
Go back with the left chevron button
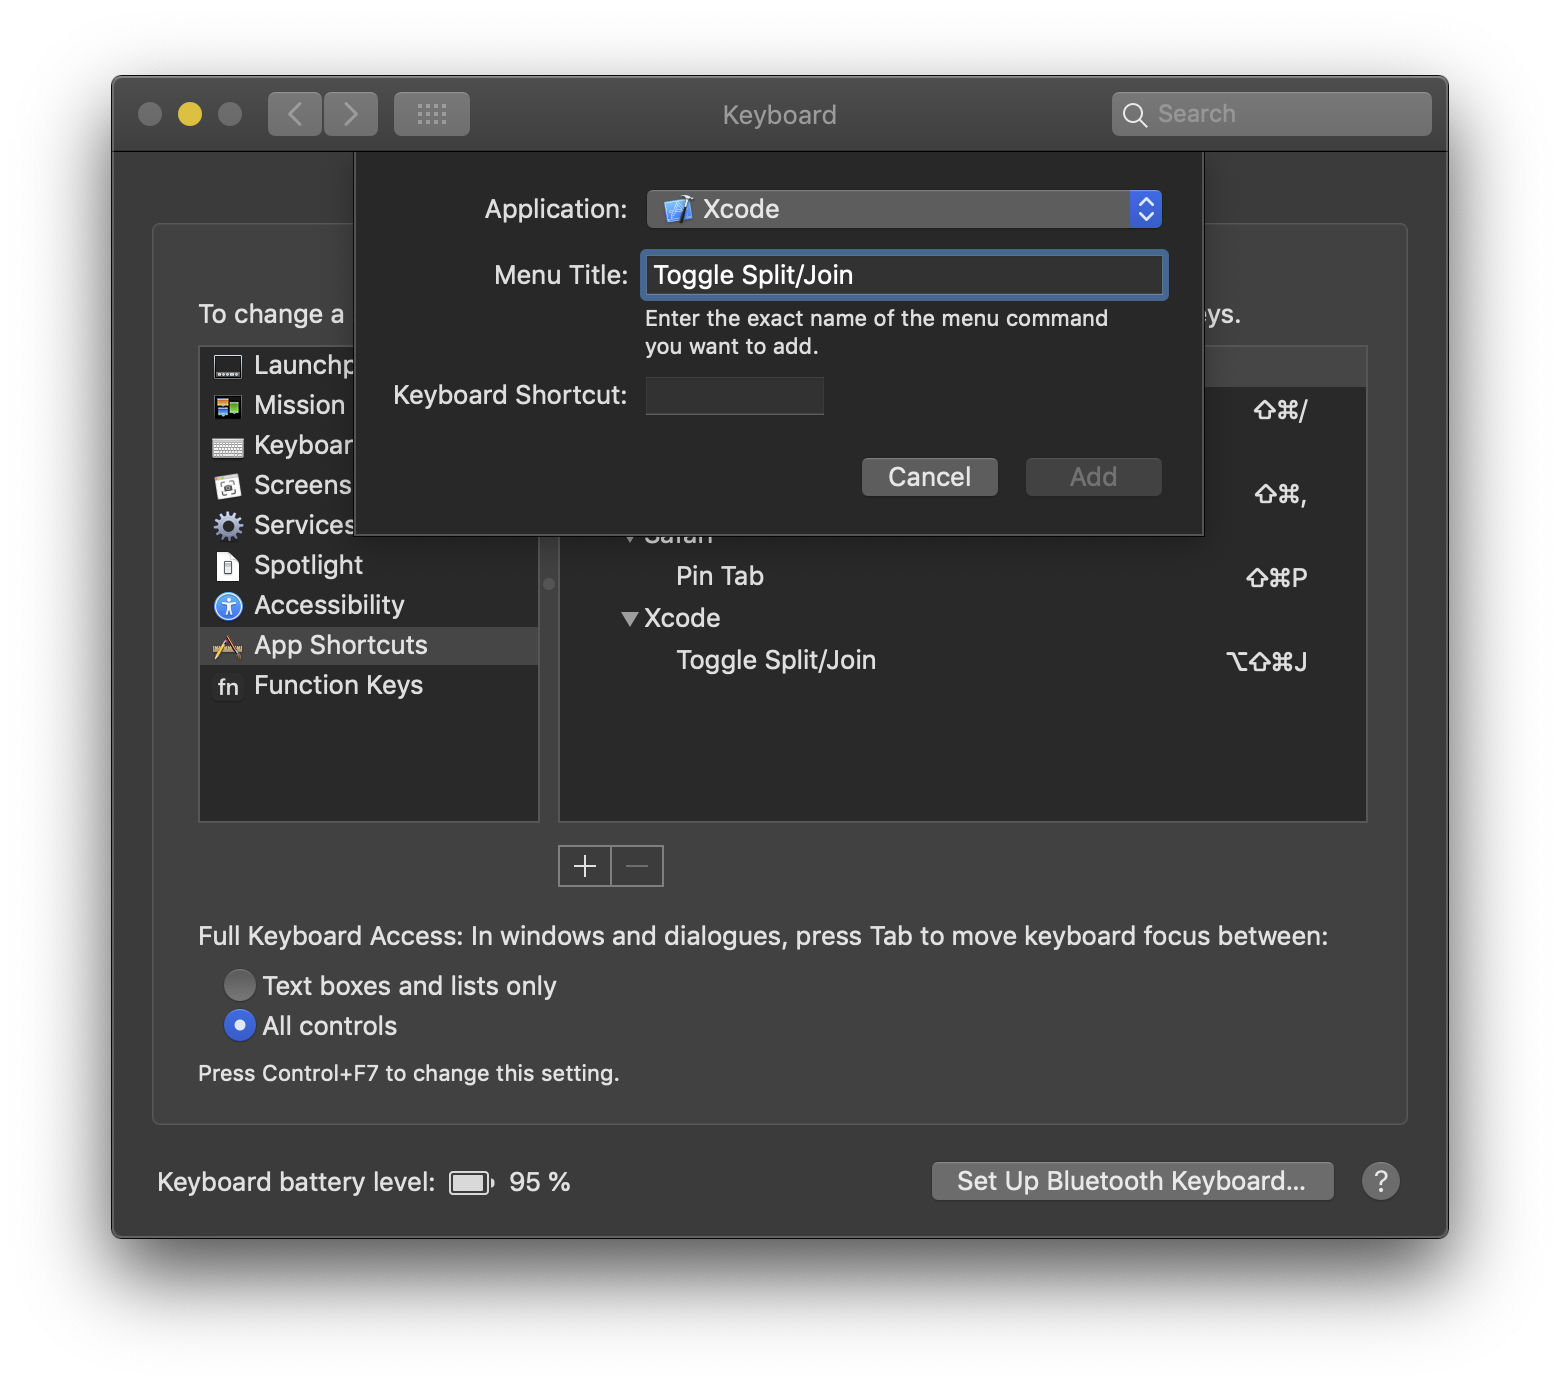pyautogui.click(x=295, y=114)
